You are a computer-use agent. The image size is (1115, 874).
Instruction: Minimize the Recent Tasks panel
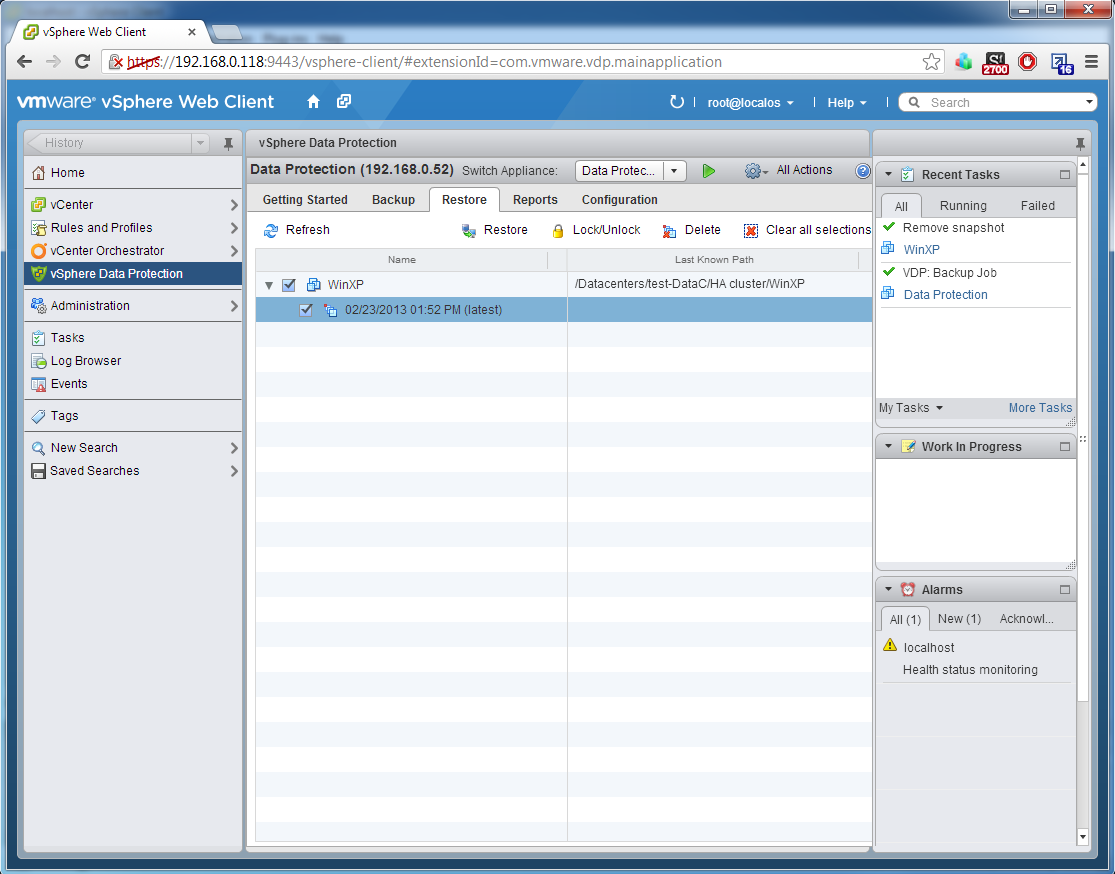(x=1065, y=174)
